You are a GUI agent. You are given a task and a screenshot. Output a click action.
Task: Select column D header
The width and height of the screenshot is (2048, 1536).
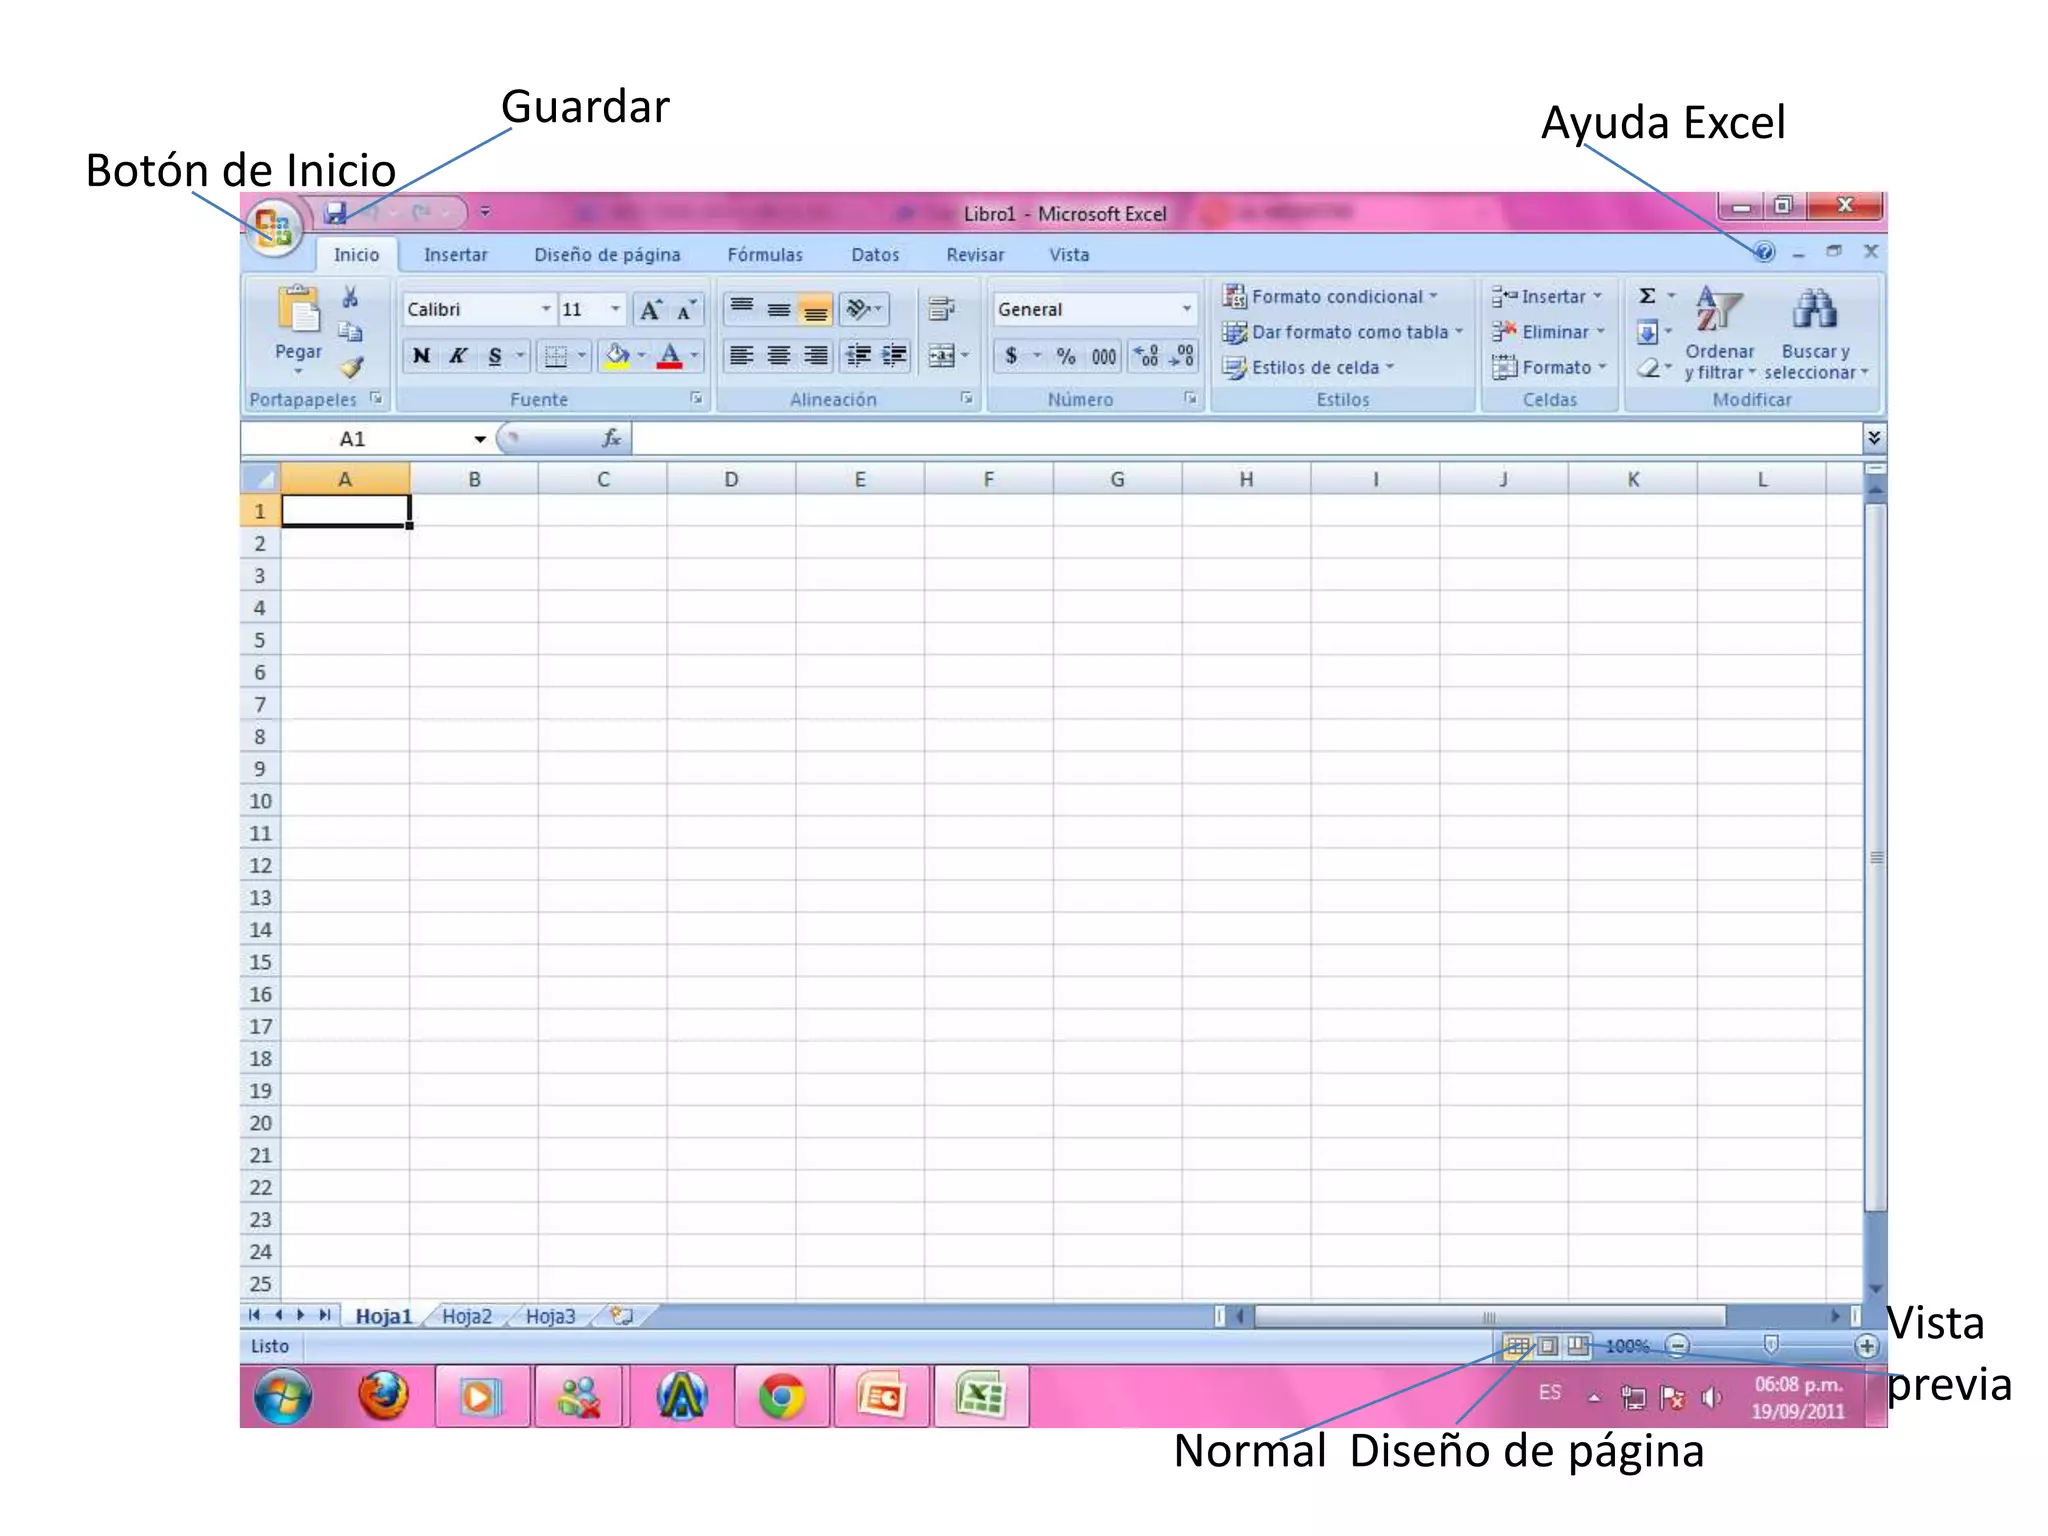pyautogui.click(x=731, y=479)
